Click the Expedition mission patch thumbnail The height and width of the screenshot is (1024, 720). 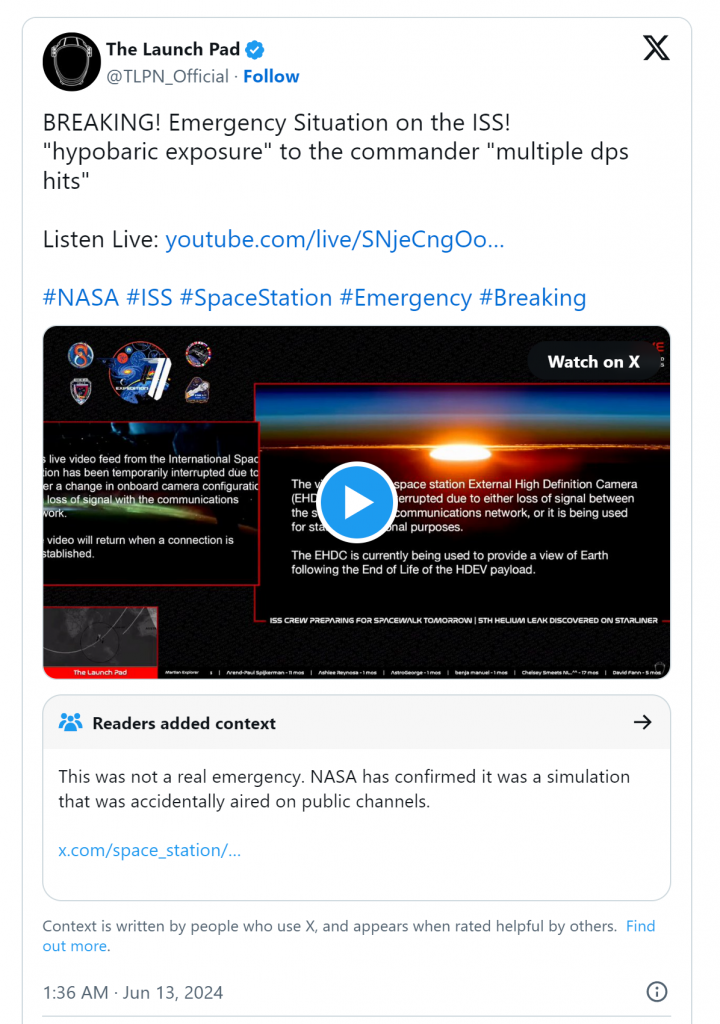[140, 374]
